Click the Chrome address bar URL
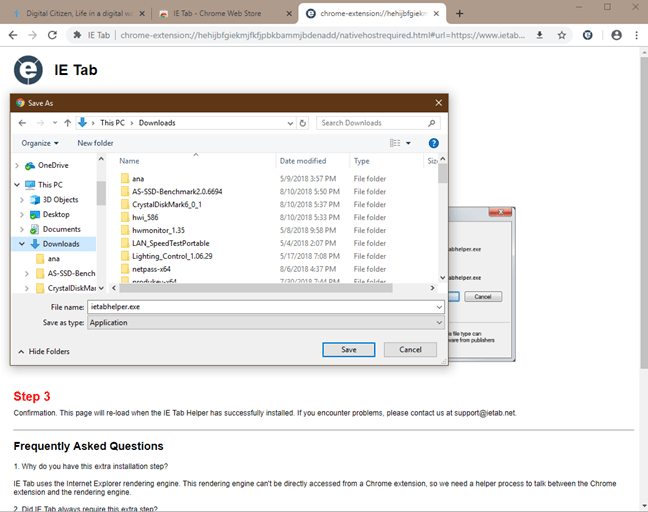The height and width of the screenshot is (512, 648). (x=322, y=35)
